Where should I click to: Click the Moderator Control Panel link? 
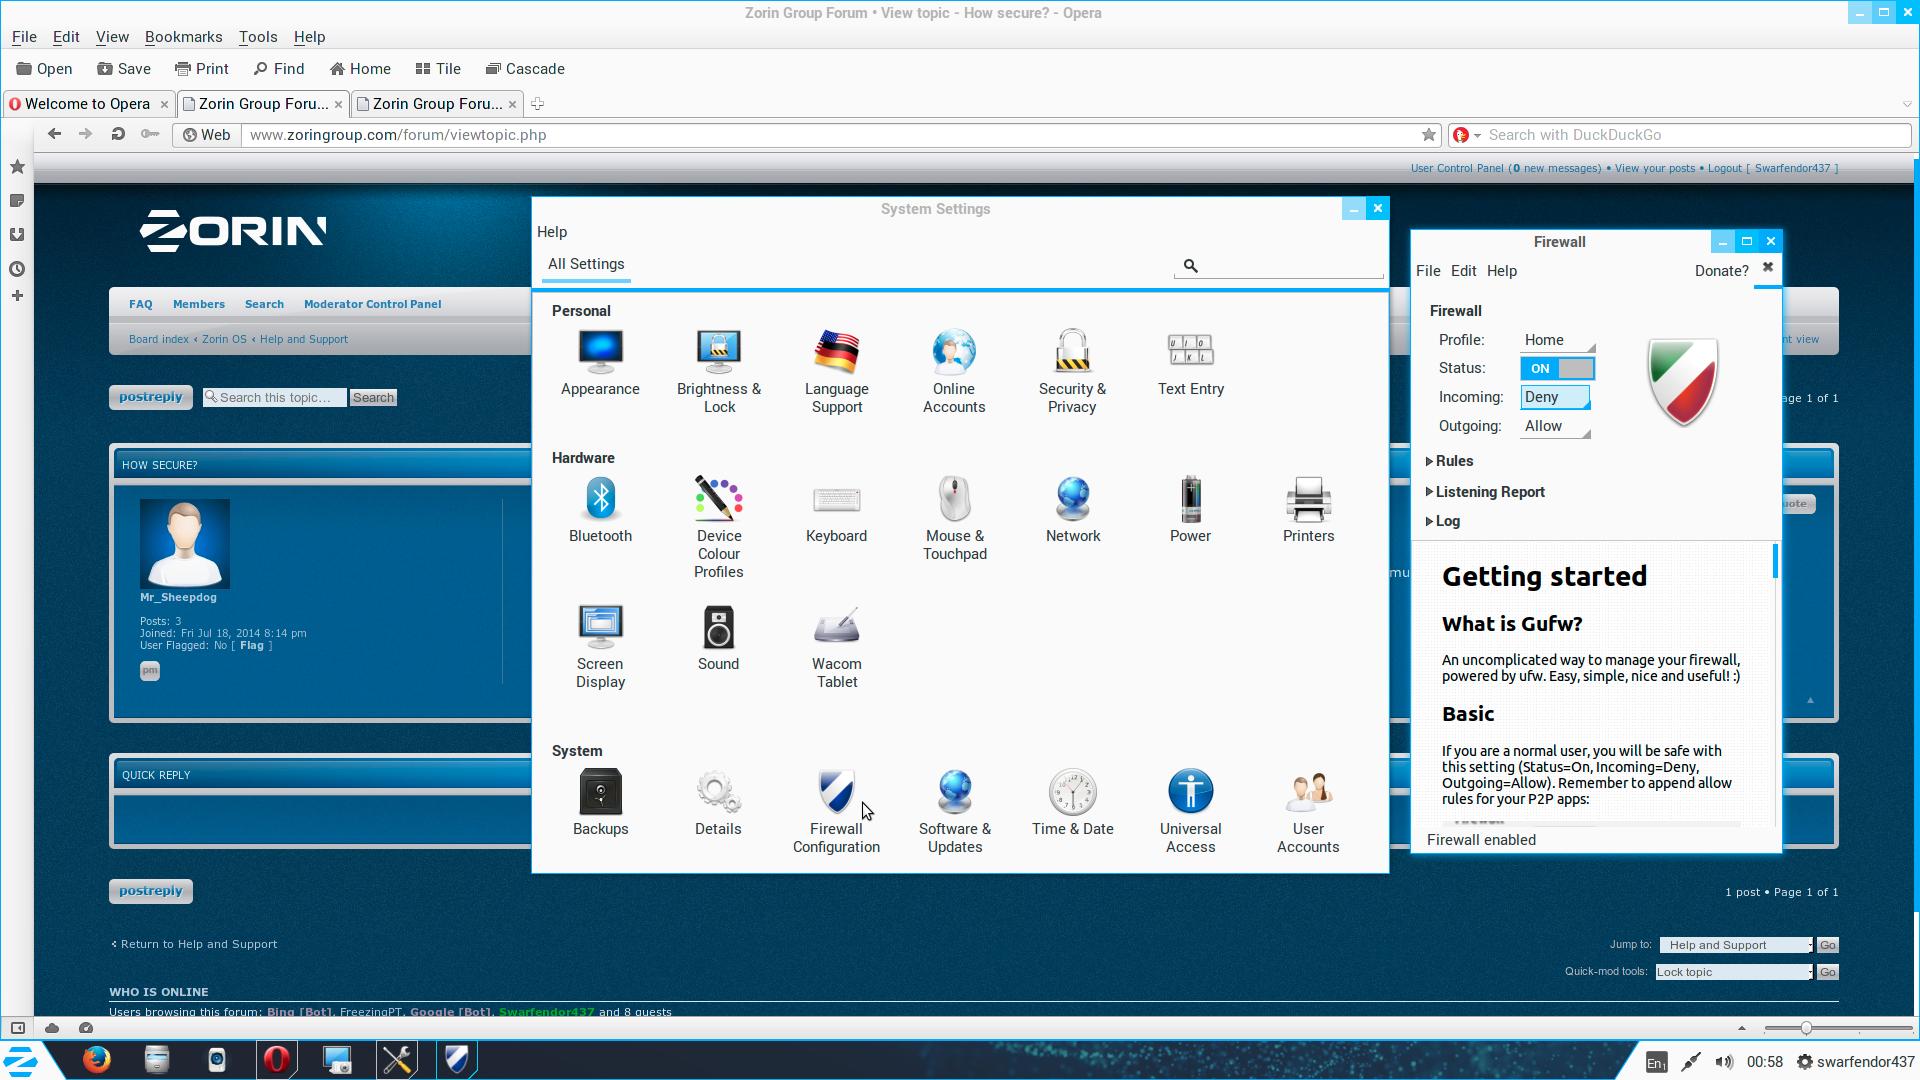[x=372, y=304]
